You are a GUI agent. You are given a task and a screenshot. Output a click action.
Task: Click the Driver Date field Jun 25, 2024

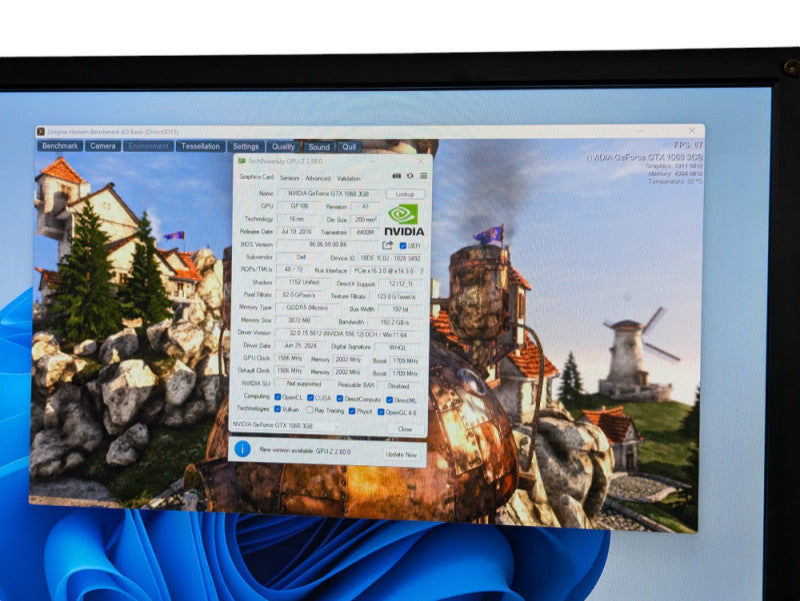(x=301, y=346)
